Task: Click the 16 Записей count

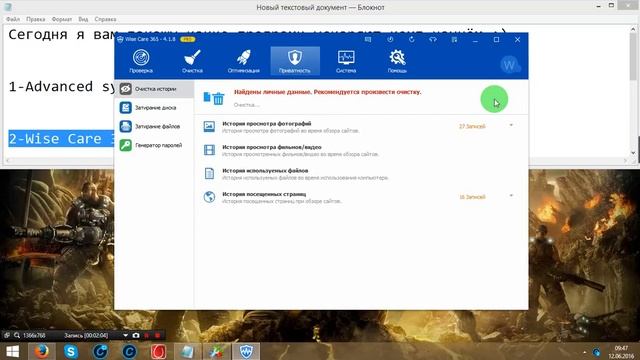Action: tap(472, 197)
